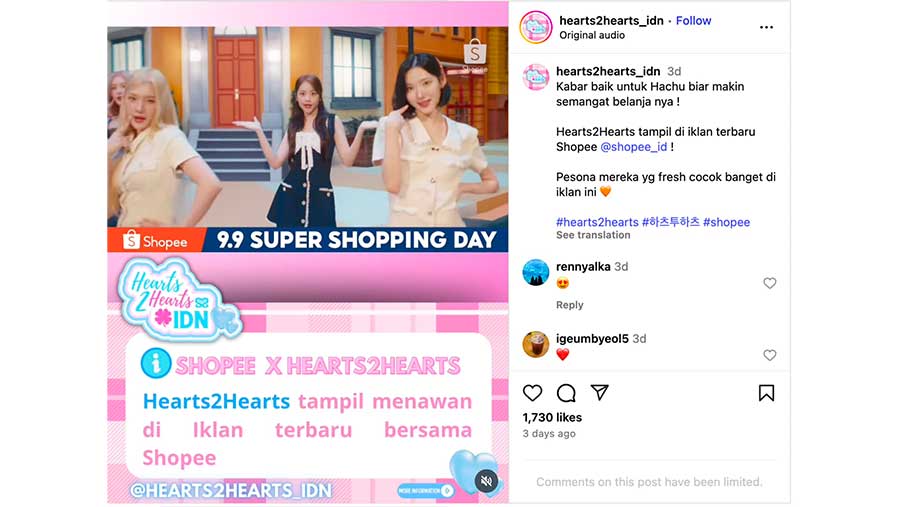Open header profile picture of hearts2hearts_idn
The width and height of the screenshot is (900, 507).
point(536,27)
